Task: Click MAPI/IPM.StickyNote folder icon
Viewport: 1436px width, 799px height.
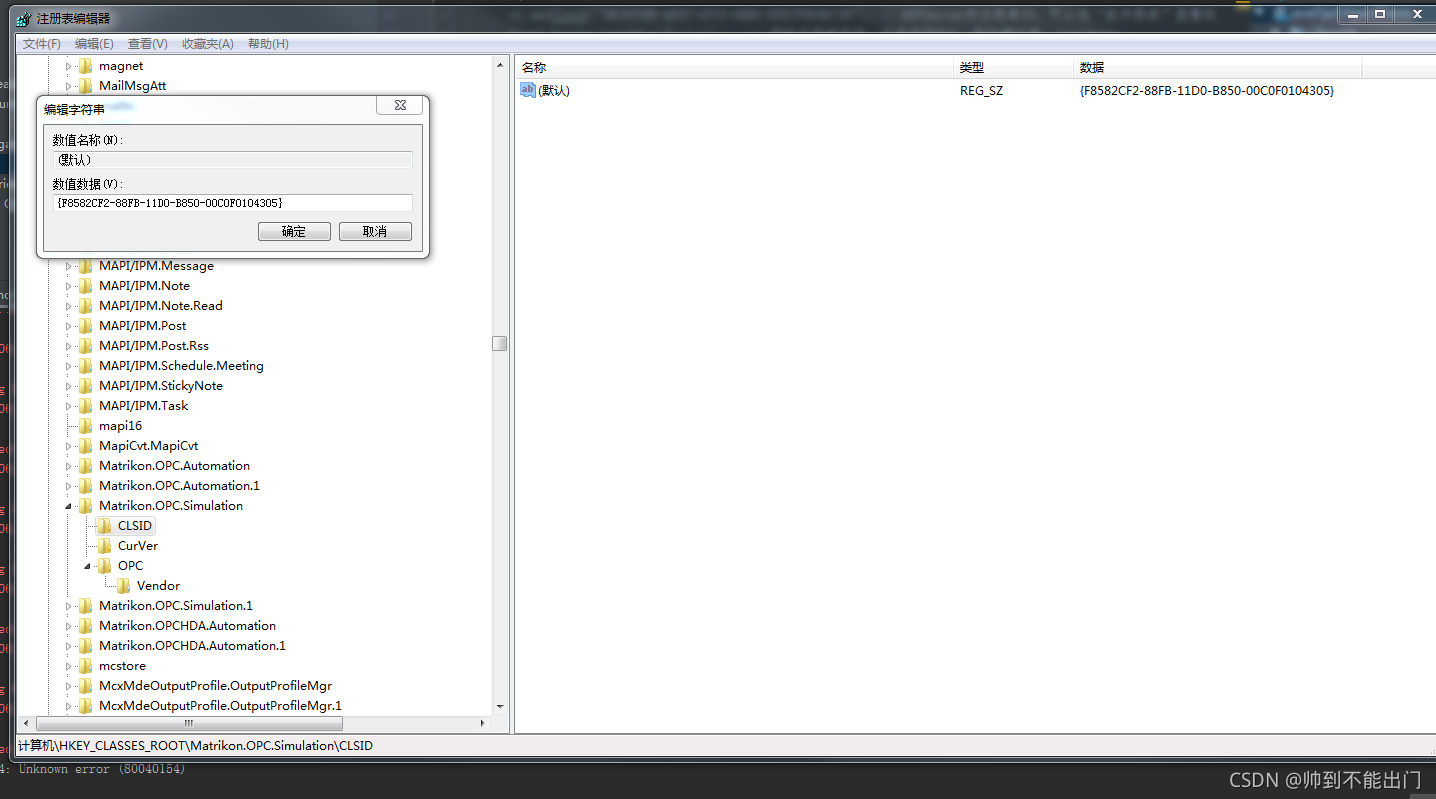Action: [x=86, y=386]
